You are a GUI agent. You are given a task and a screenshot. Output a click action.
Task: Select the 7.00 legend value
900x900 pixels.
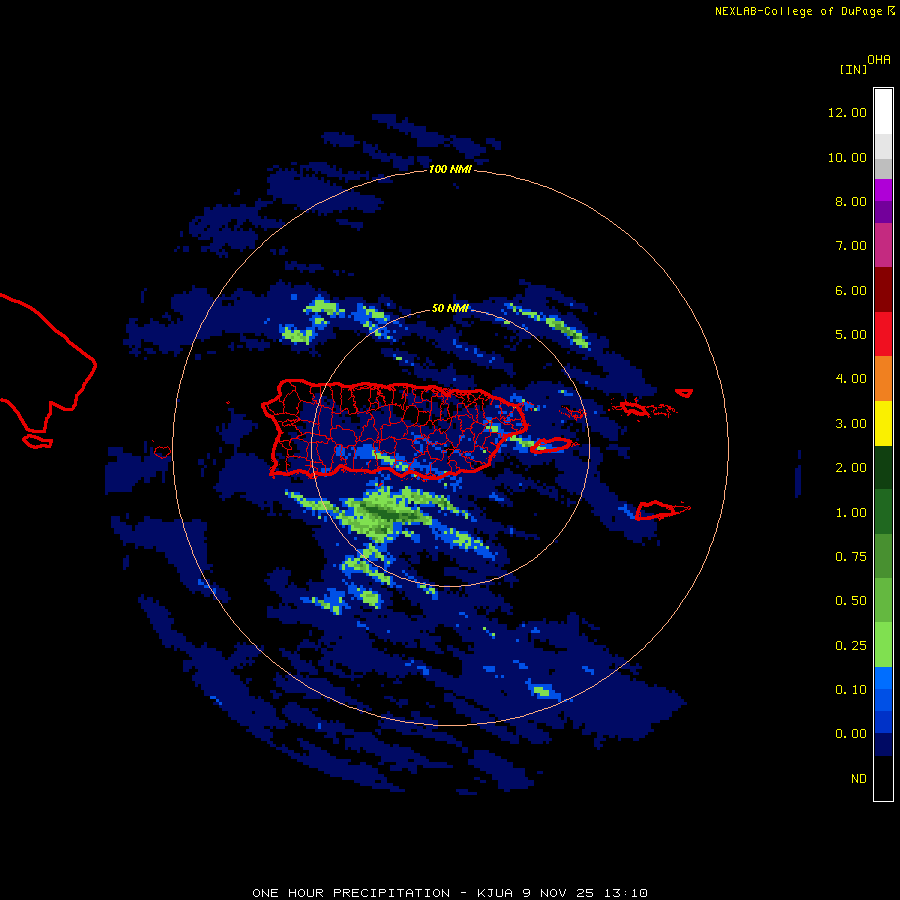coord(851,246)
